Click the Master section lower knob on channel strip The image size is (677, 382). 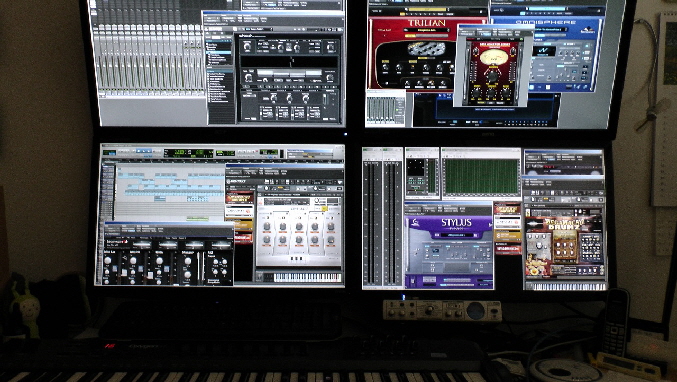[x=188, y=275]
